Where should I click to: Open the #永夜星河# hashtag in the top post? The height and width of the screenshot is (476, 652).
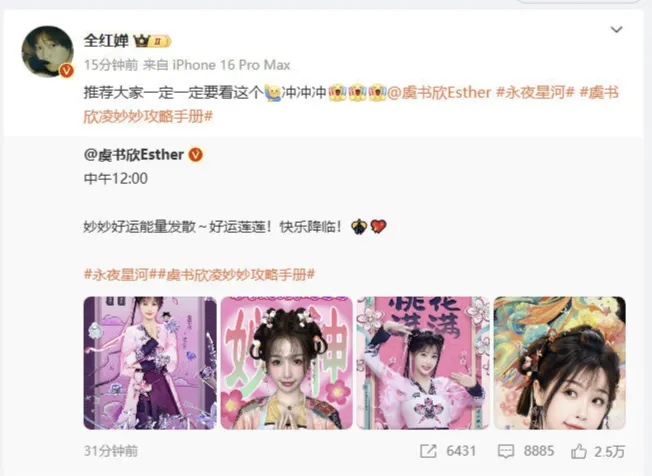(x=535, y=93)
